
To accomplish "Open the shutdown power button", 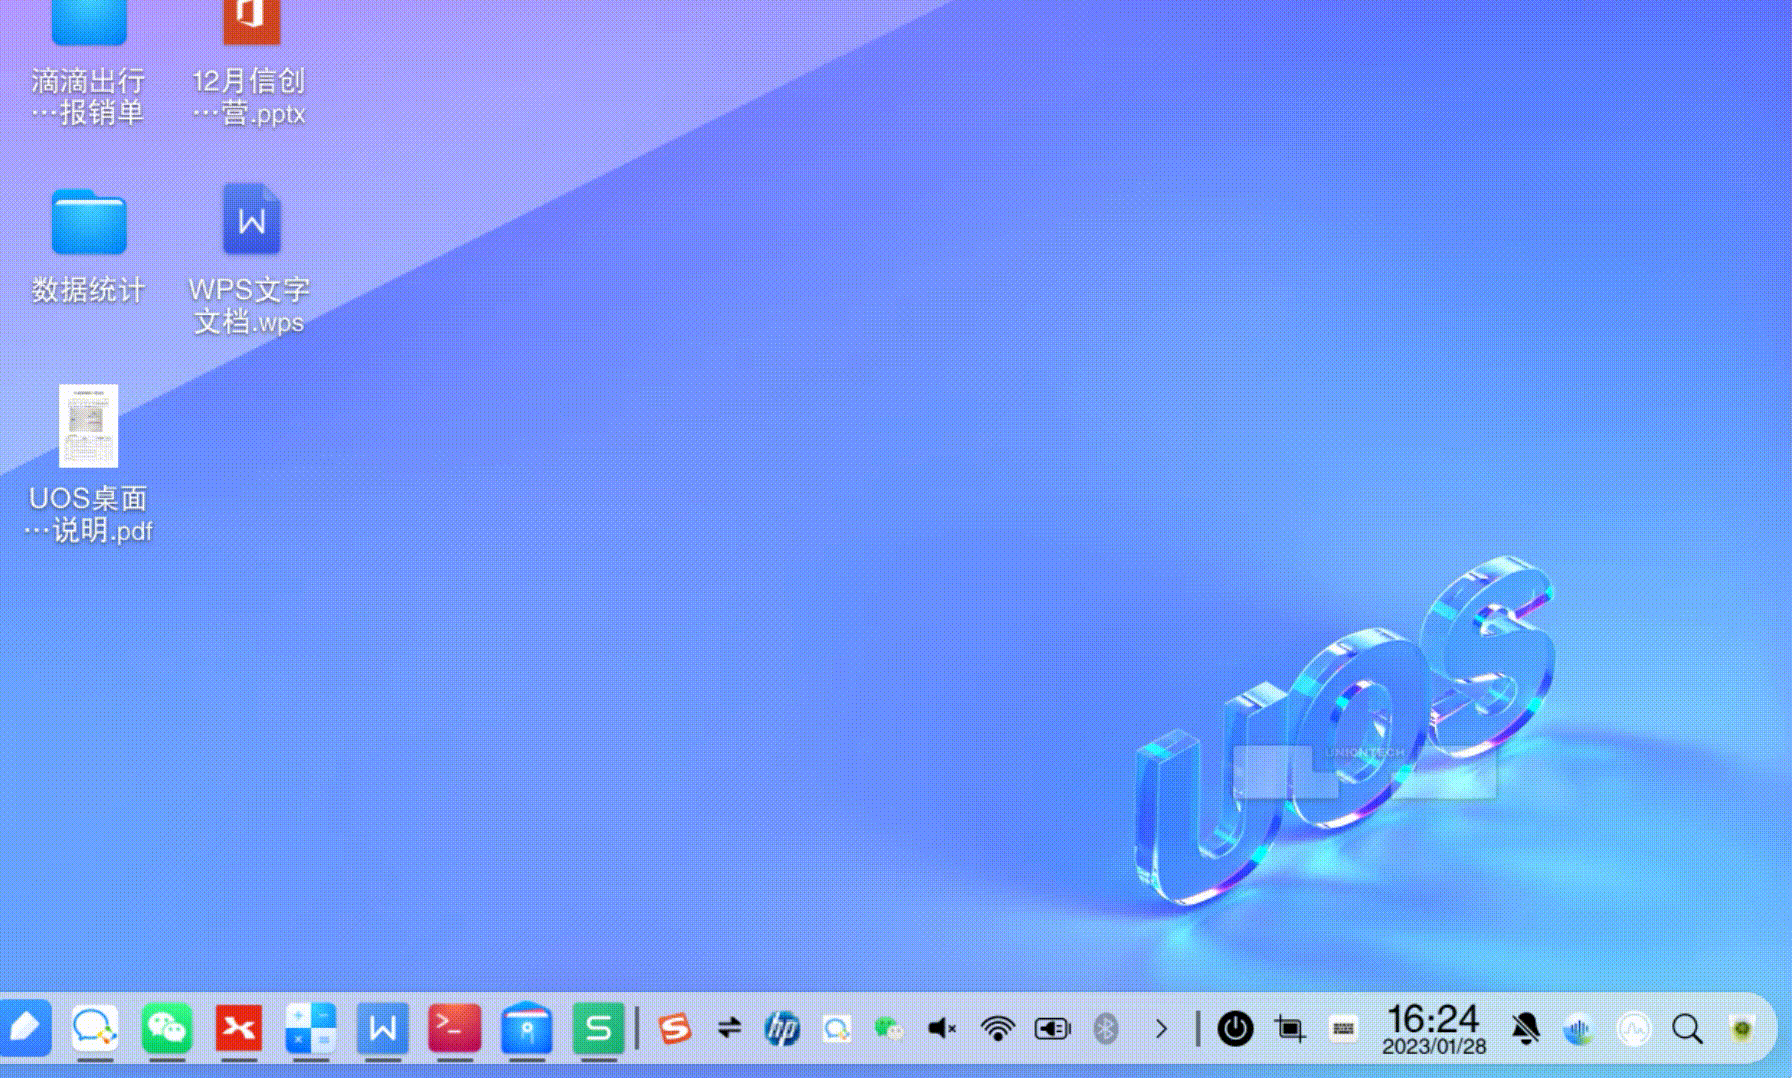I will pyautogui.click(x=1235, y=1028).
